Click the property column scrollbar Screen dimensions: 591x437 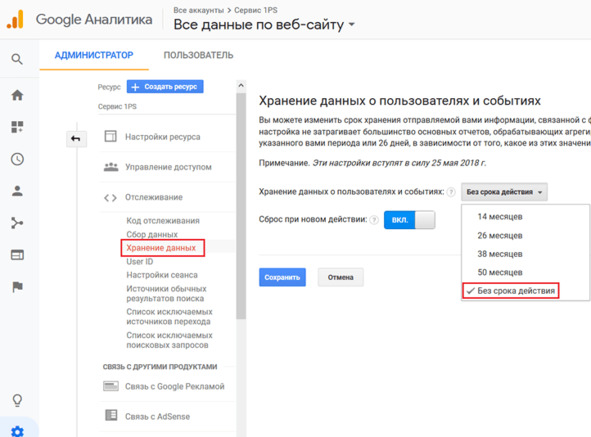tap(241, 205)
